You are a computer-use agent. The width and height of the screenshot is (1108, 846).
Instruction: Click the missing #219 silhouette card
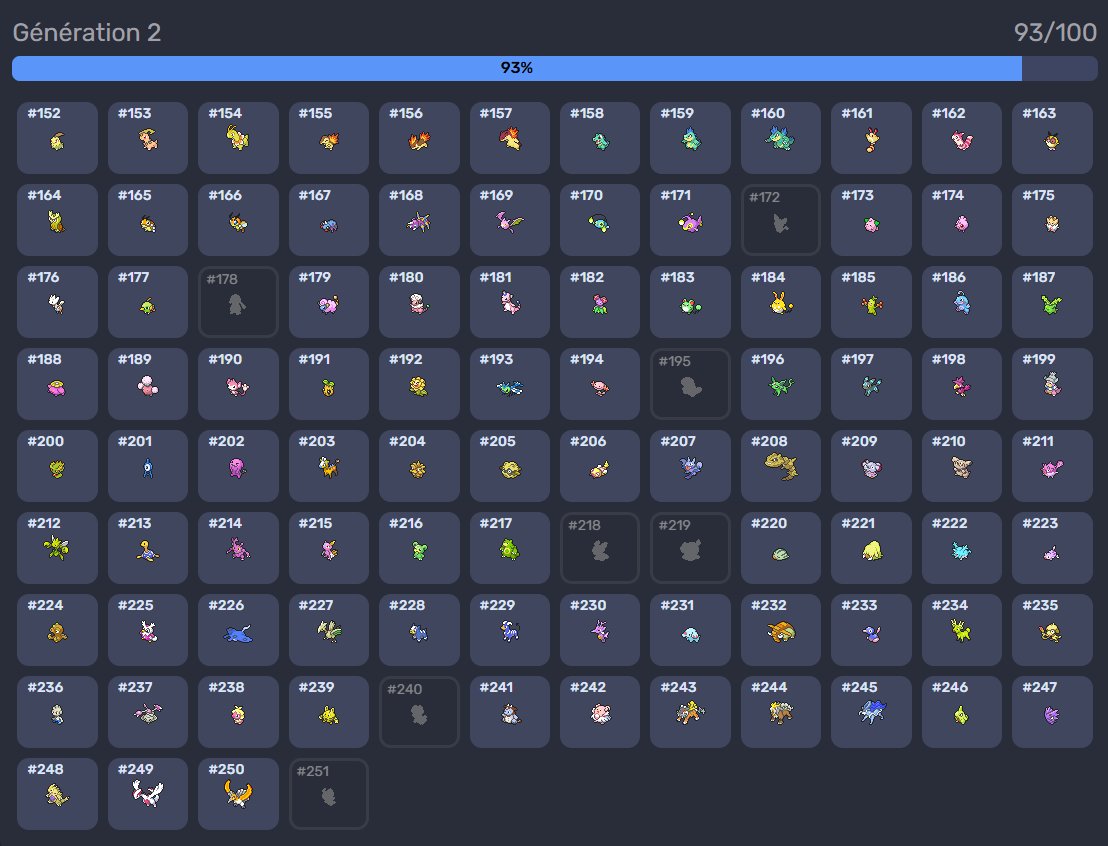coord(690,548)
